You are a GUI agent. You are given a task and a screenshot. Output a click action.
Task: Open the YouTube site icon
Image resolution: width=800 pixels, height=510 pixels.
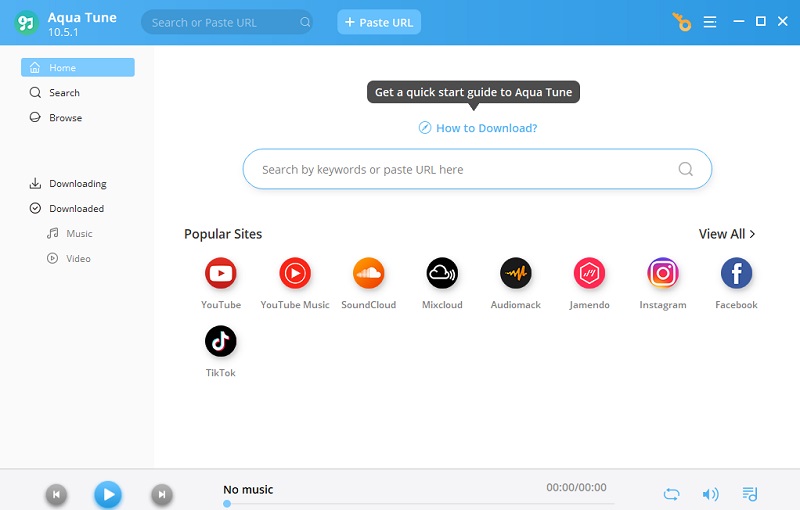(220, 273)
